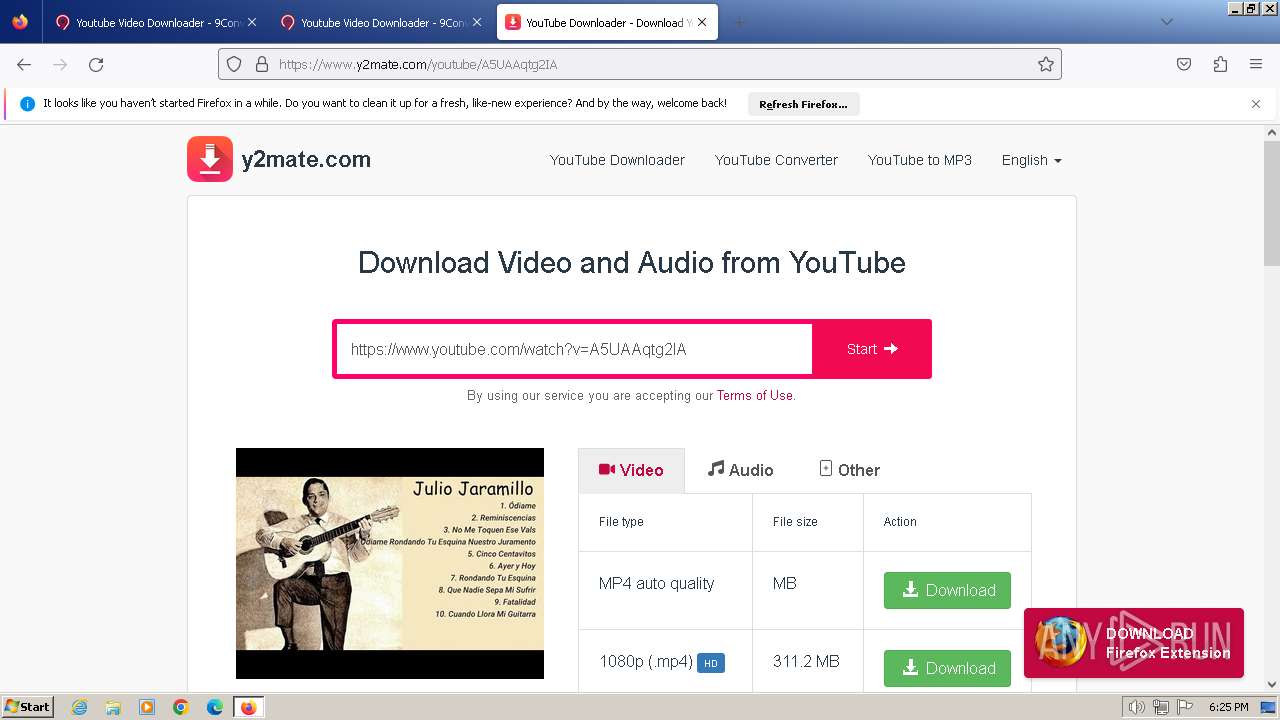Screen dimensions: 1280x720
Task: Select the Audio tab
Action: [740, 470]
